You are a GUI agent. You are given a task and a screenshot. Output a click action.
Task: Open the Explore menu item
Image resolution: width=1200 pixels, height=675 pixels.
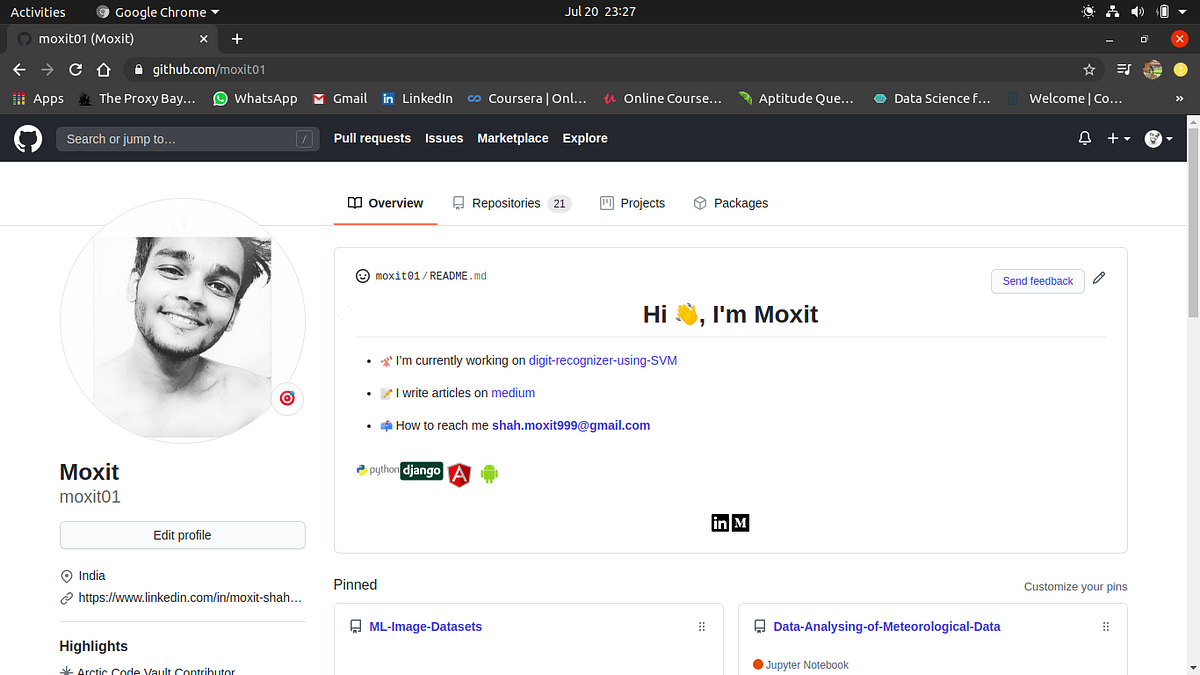[585, 138]
